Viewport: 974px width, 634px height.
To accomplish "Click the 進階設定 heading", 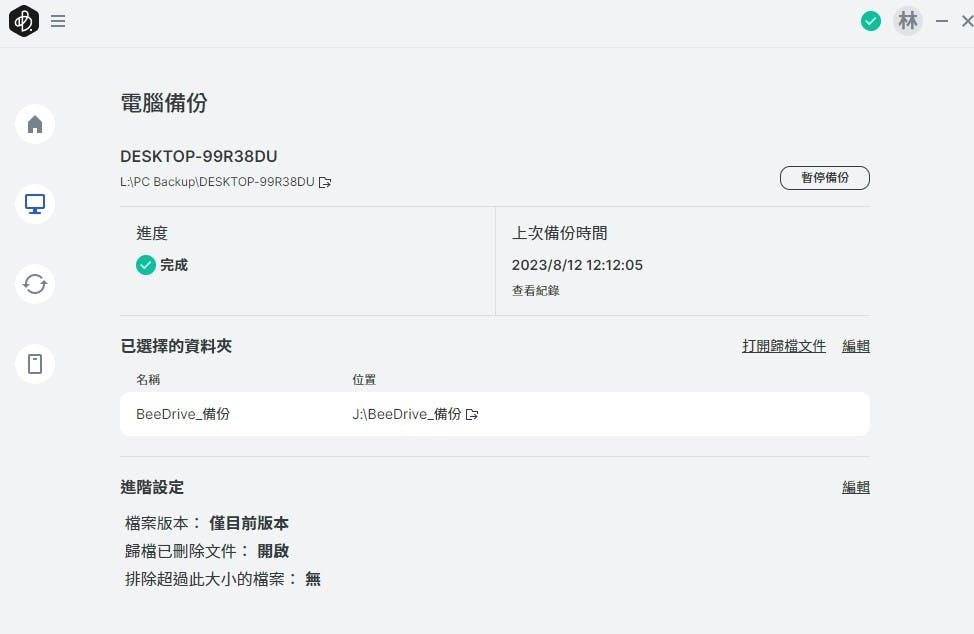I will 152,487.
